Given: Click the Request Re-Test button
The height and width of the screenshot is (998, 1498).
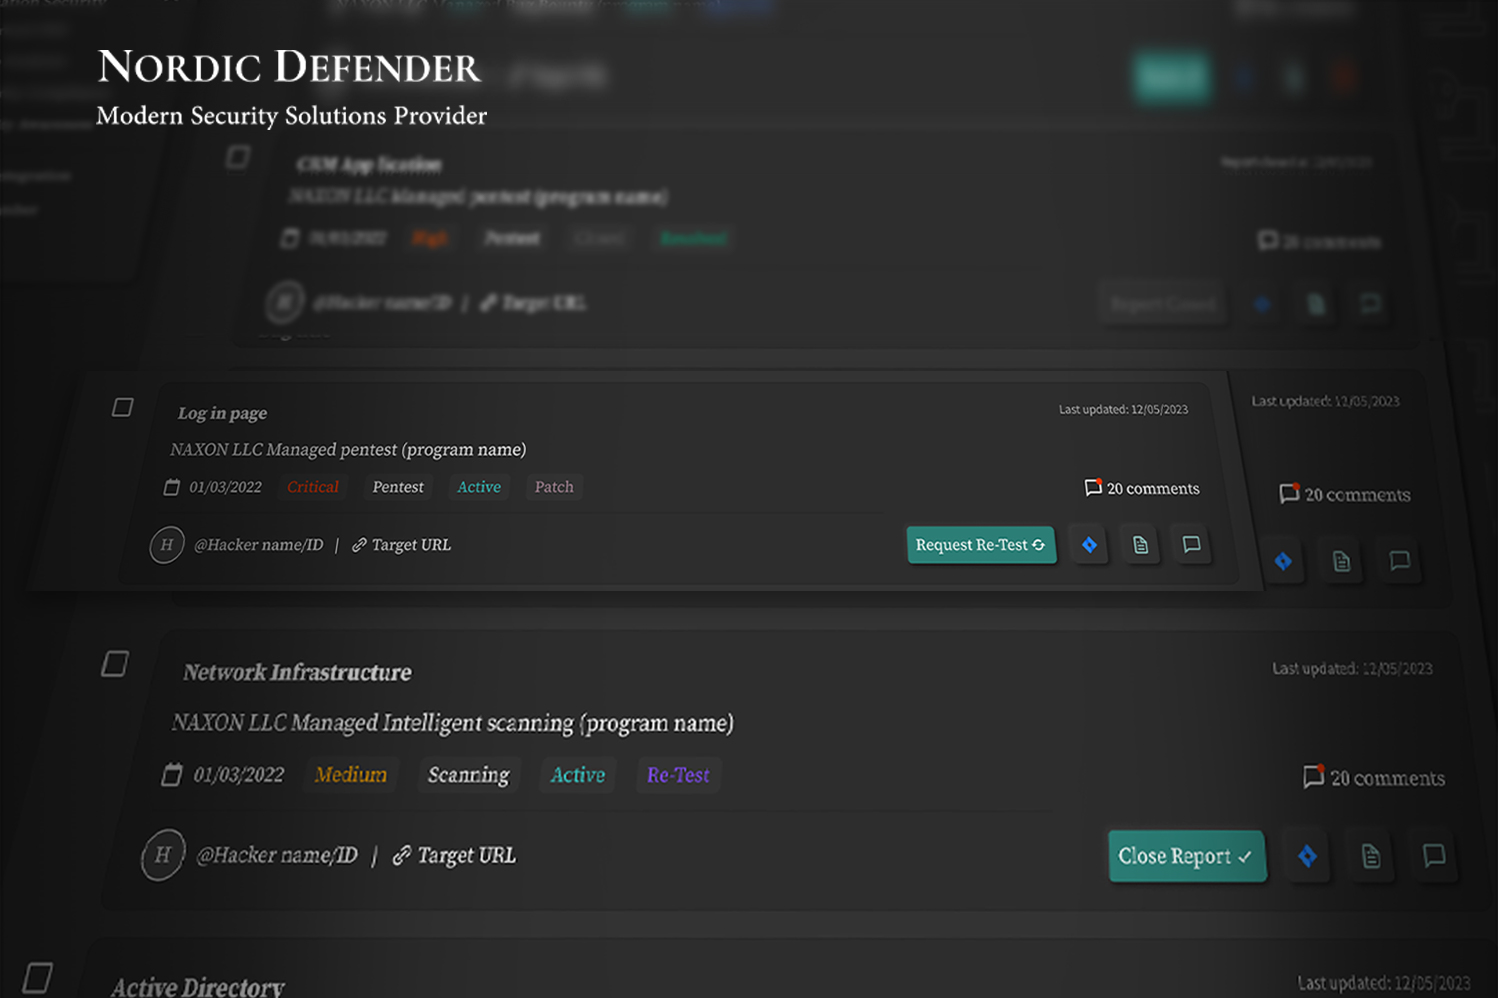Looking at the screenshot, I should pyautogui.click(x=980, y=545).
